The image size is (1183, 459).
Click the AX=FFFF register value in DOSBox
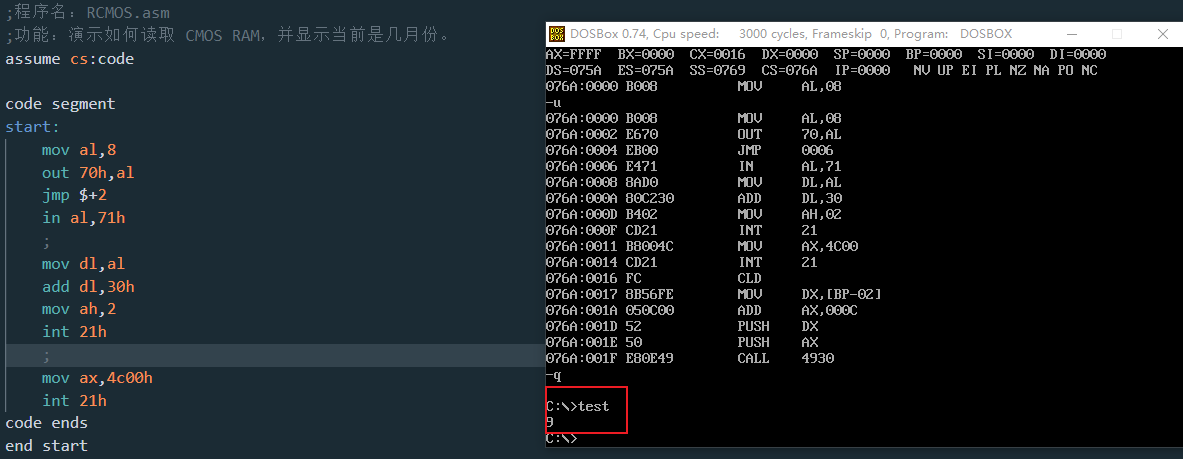tap(573, 54)
